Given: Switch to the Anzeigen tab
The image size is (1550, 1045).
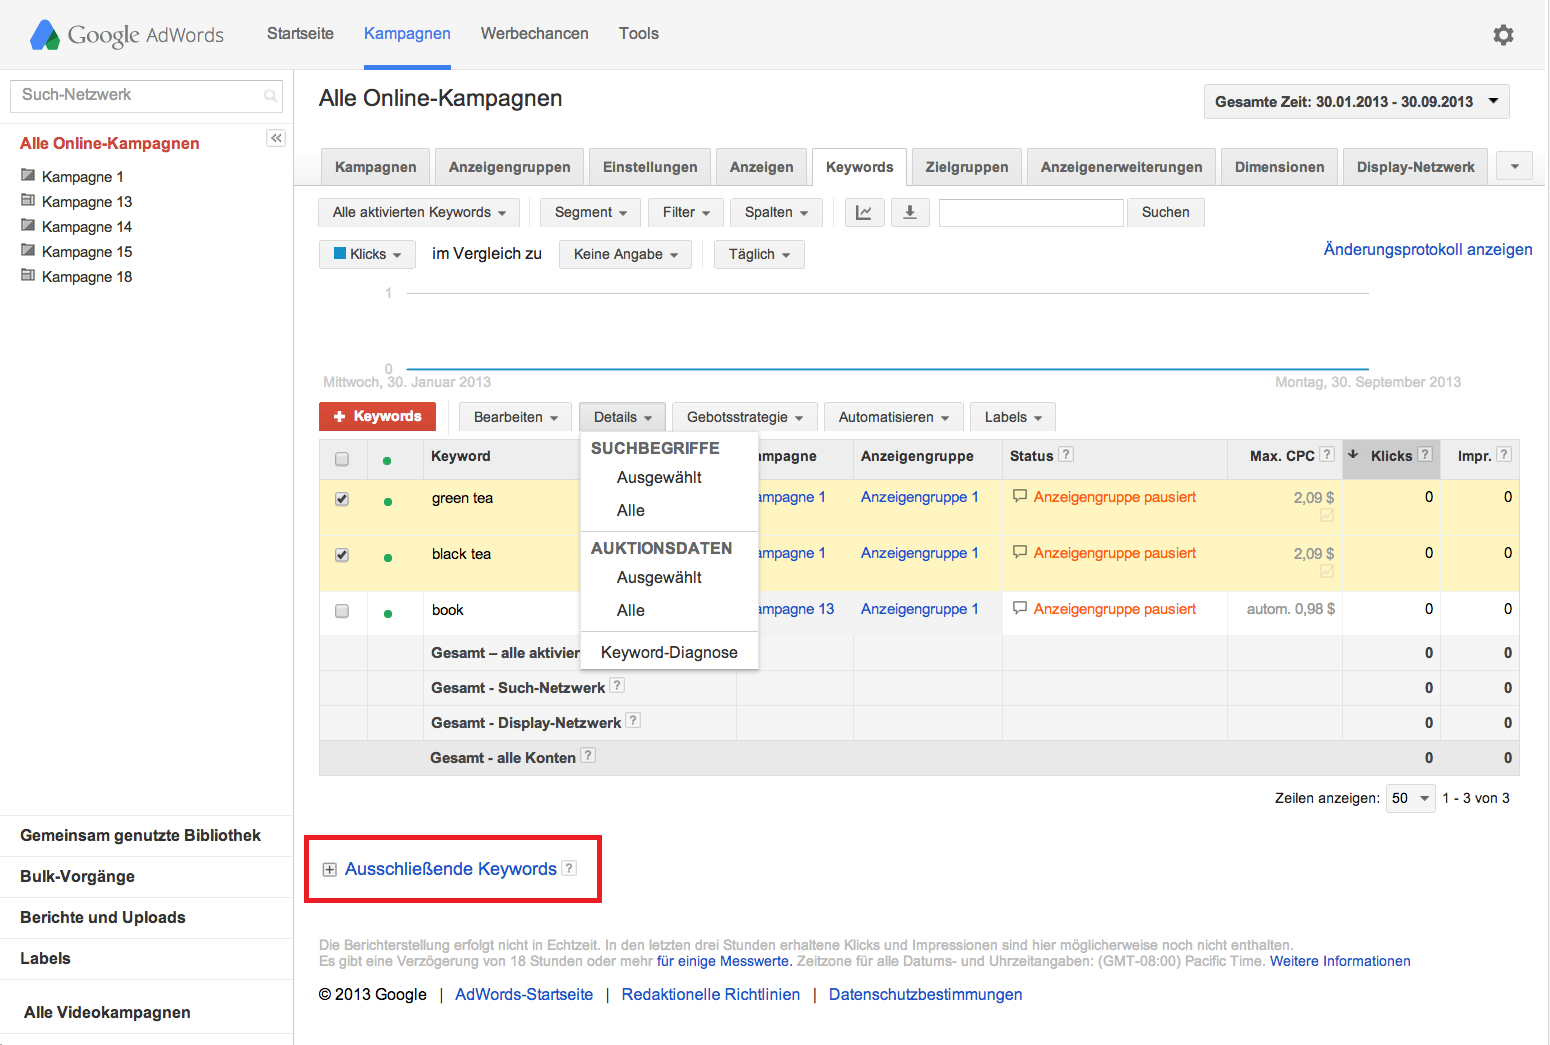Looking at the screenshot, I should point(762,167).
